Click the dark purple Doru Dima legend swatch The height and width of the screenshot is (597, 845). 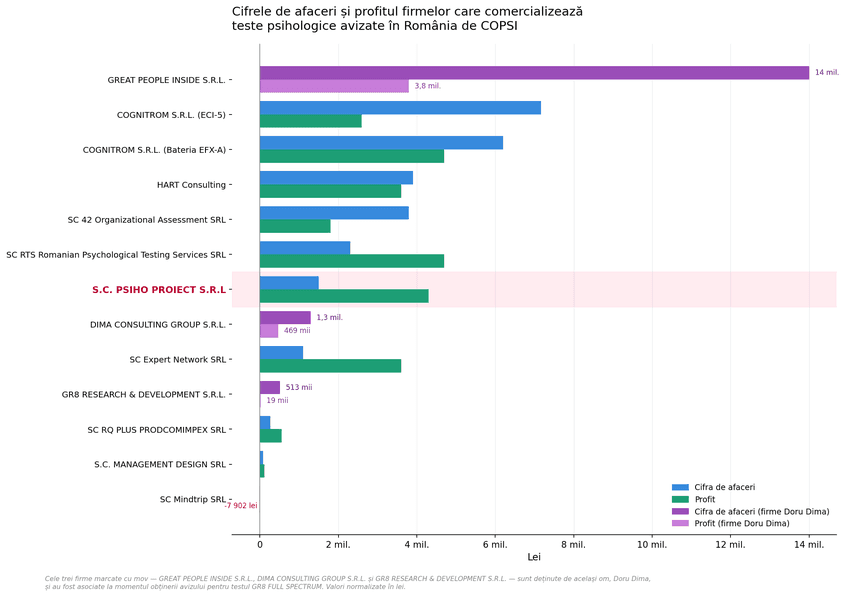click(x=680, y=511)
